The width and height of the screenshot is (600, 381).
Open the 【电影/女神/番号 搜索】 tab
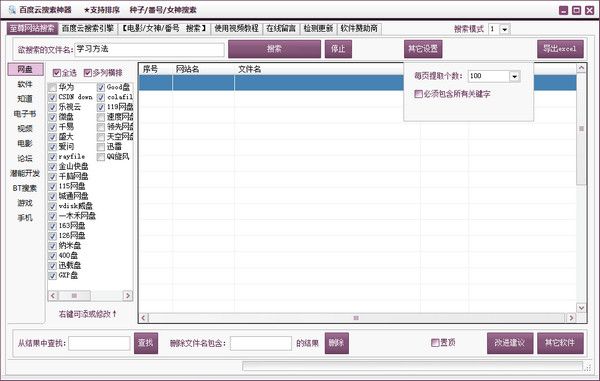point(164,28)
